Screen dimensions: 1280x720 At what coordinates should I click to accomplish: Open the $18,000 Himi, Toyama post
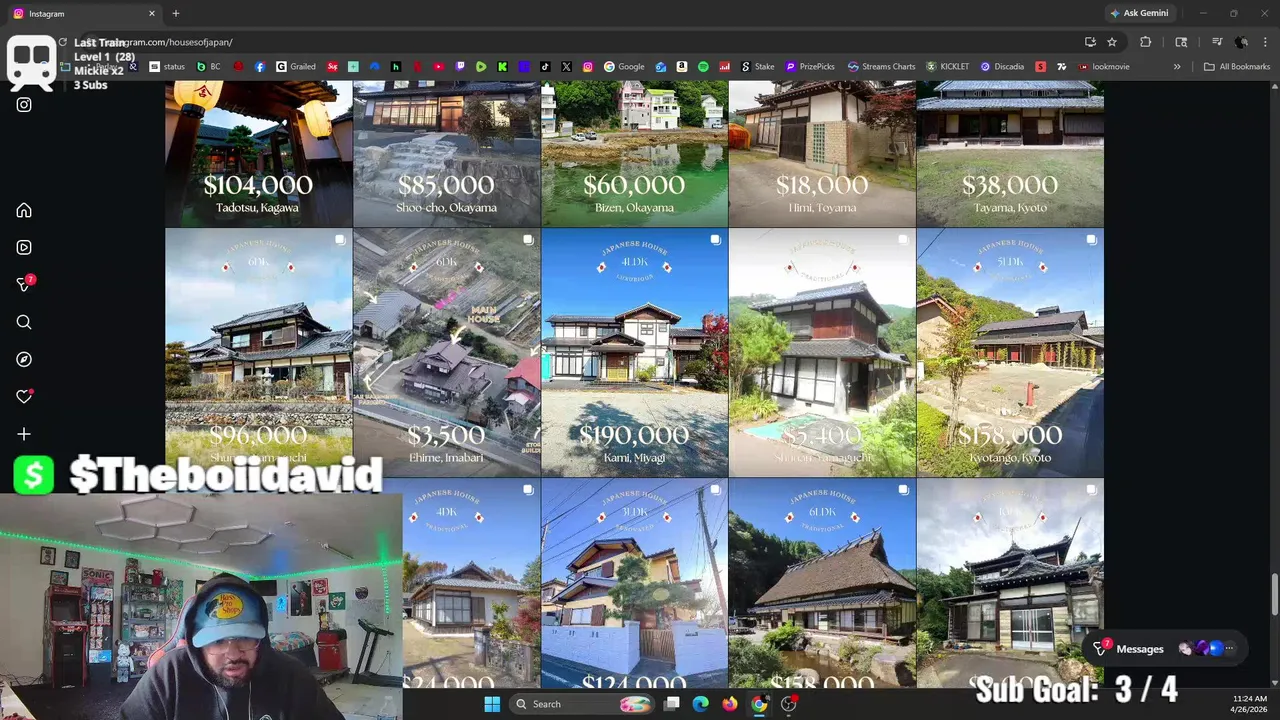pos(822,154)
